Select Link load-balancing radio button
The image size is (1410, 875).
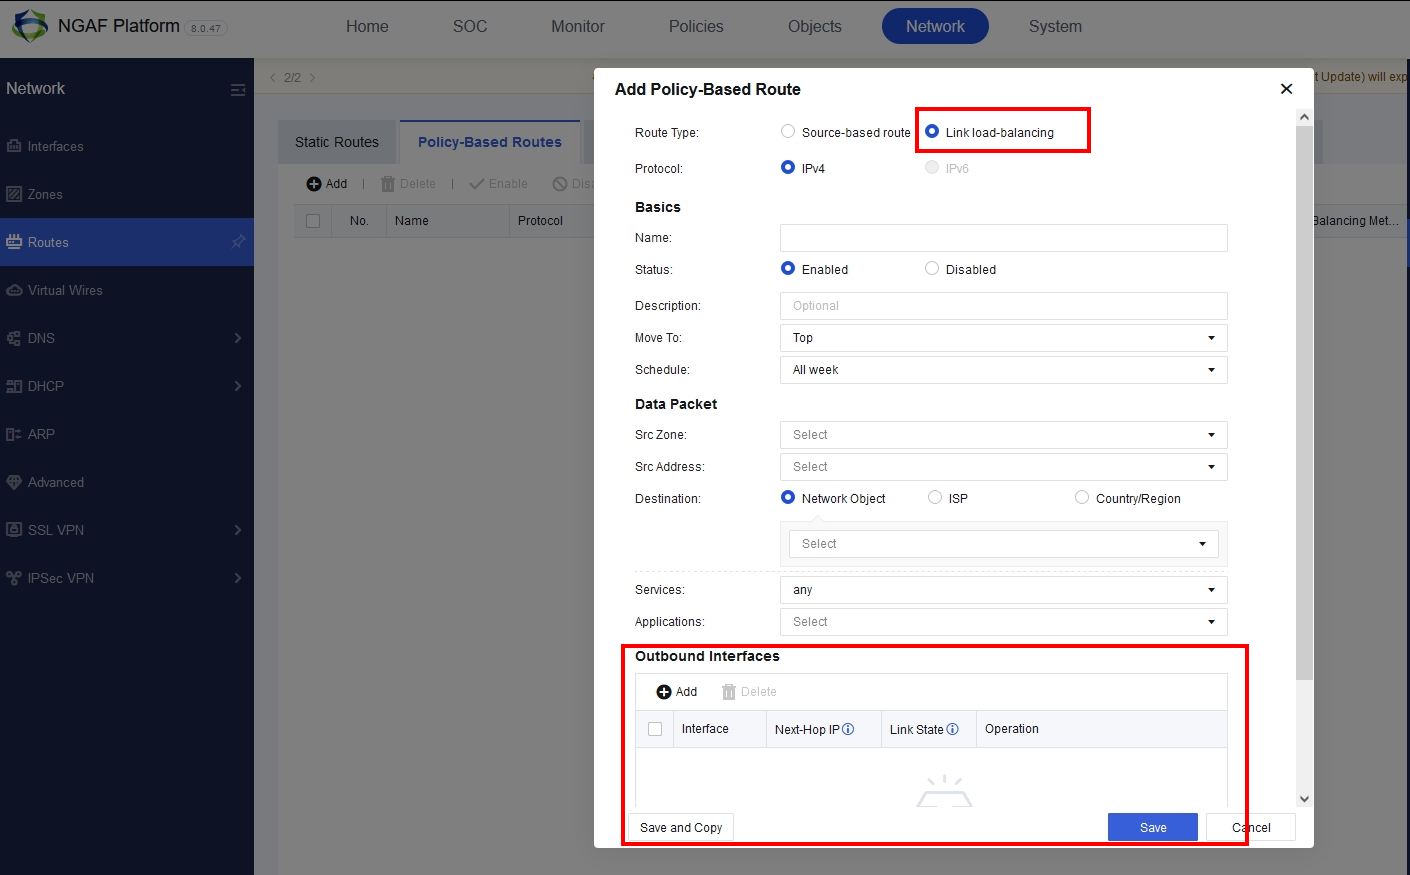point(932,131)
